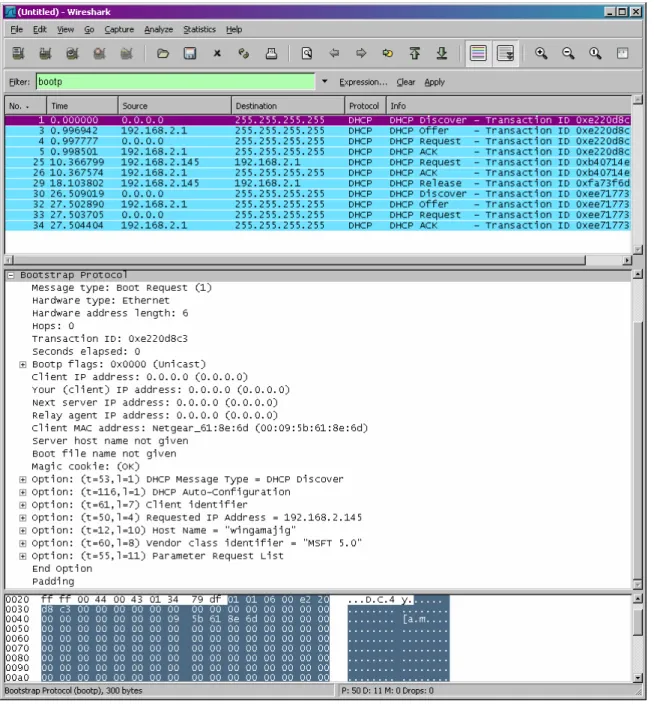The image size is (654, 704).
Task: Open capture options toolbar icon
Action: [45, 53]
